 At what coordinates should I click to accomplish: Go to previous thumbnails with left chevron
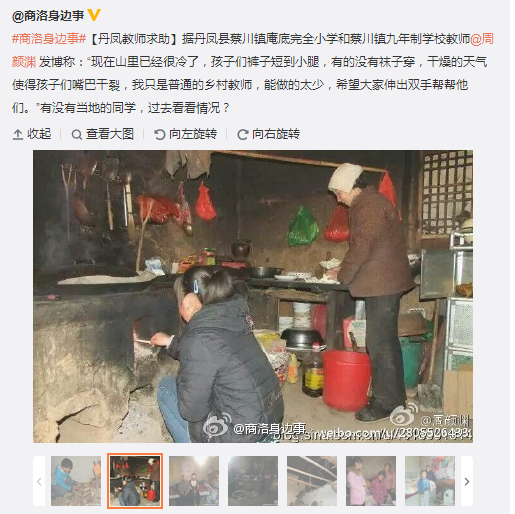[39, 481]
